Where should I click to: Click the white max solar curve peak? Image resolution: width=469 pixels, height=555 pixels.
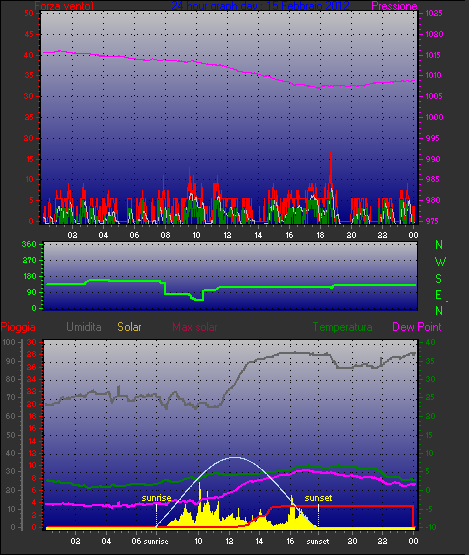pos(234,457)
